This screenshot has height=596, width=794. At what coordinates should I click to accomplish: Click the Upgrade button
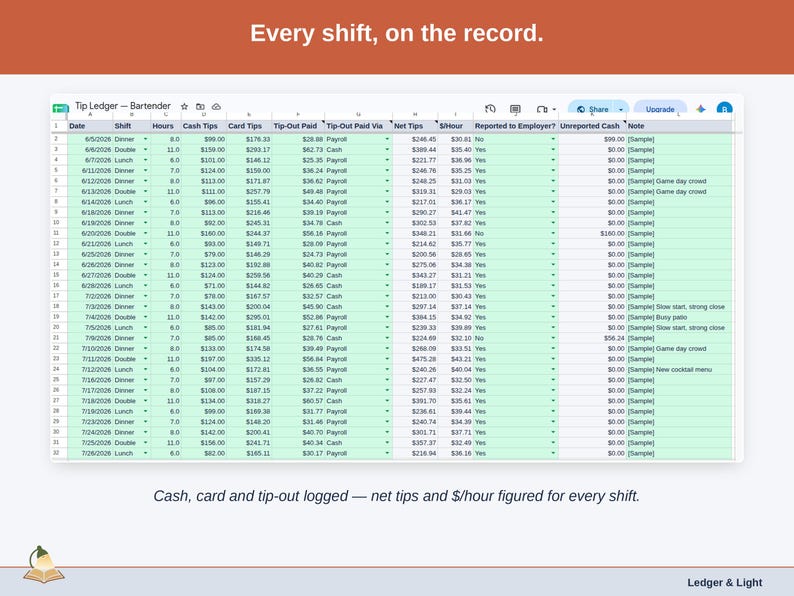click(x=660, y=109)
